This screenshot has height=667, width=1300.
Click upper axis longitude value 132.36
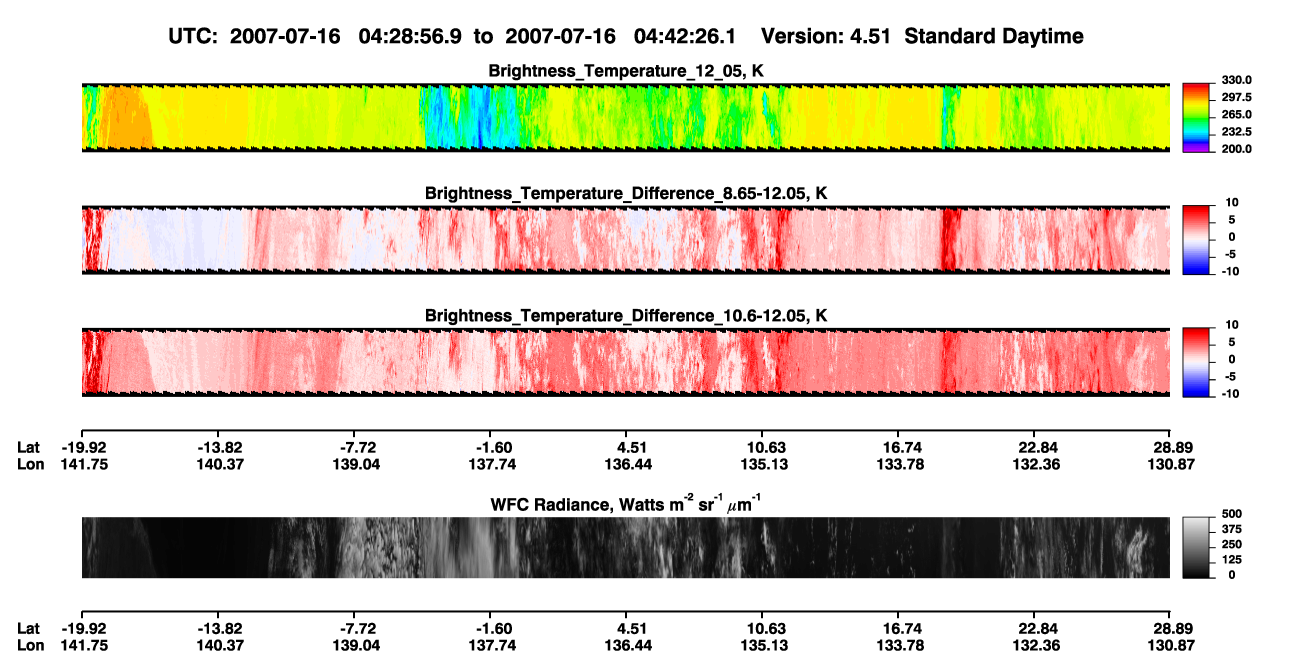click(1038, 465)
